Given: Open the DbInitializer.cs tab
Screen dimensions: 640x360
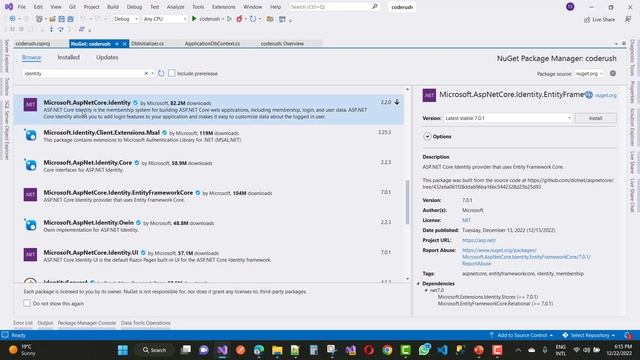Looking at the screenshot, I should [x=148, y=44].
